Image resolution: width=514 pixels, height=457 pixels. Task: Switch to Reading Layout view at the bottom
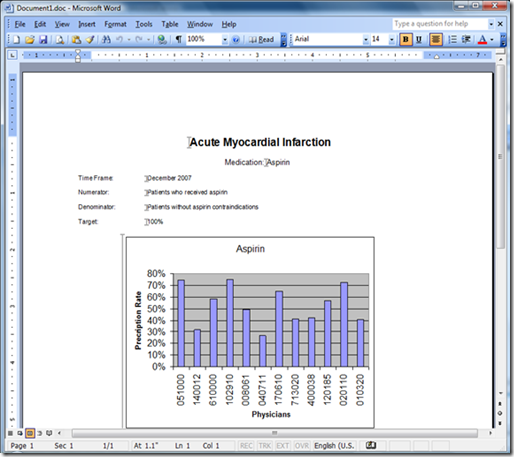pos(49,433)
